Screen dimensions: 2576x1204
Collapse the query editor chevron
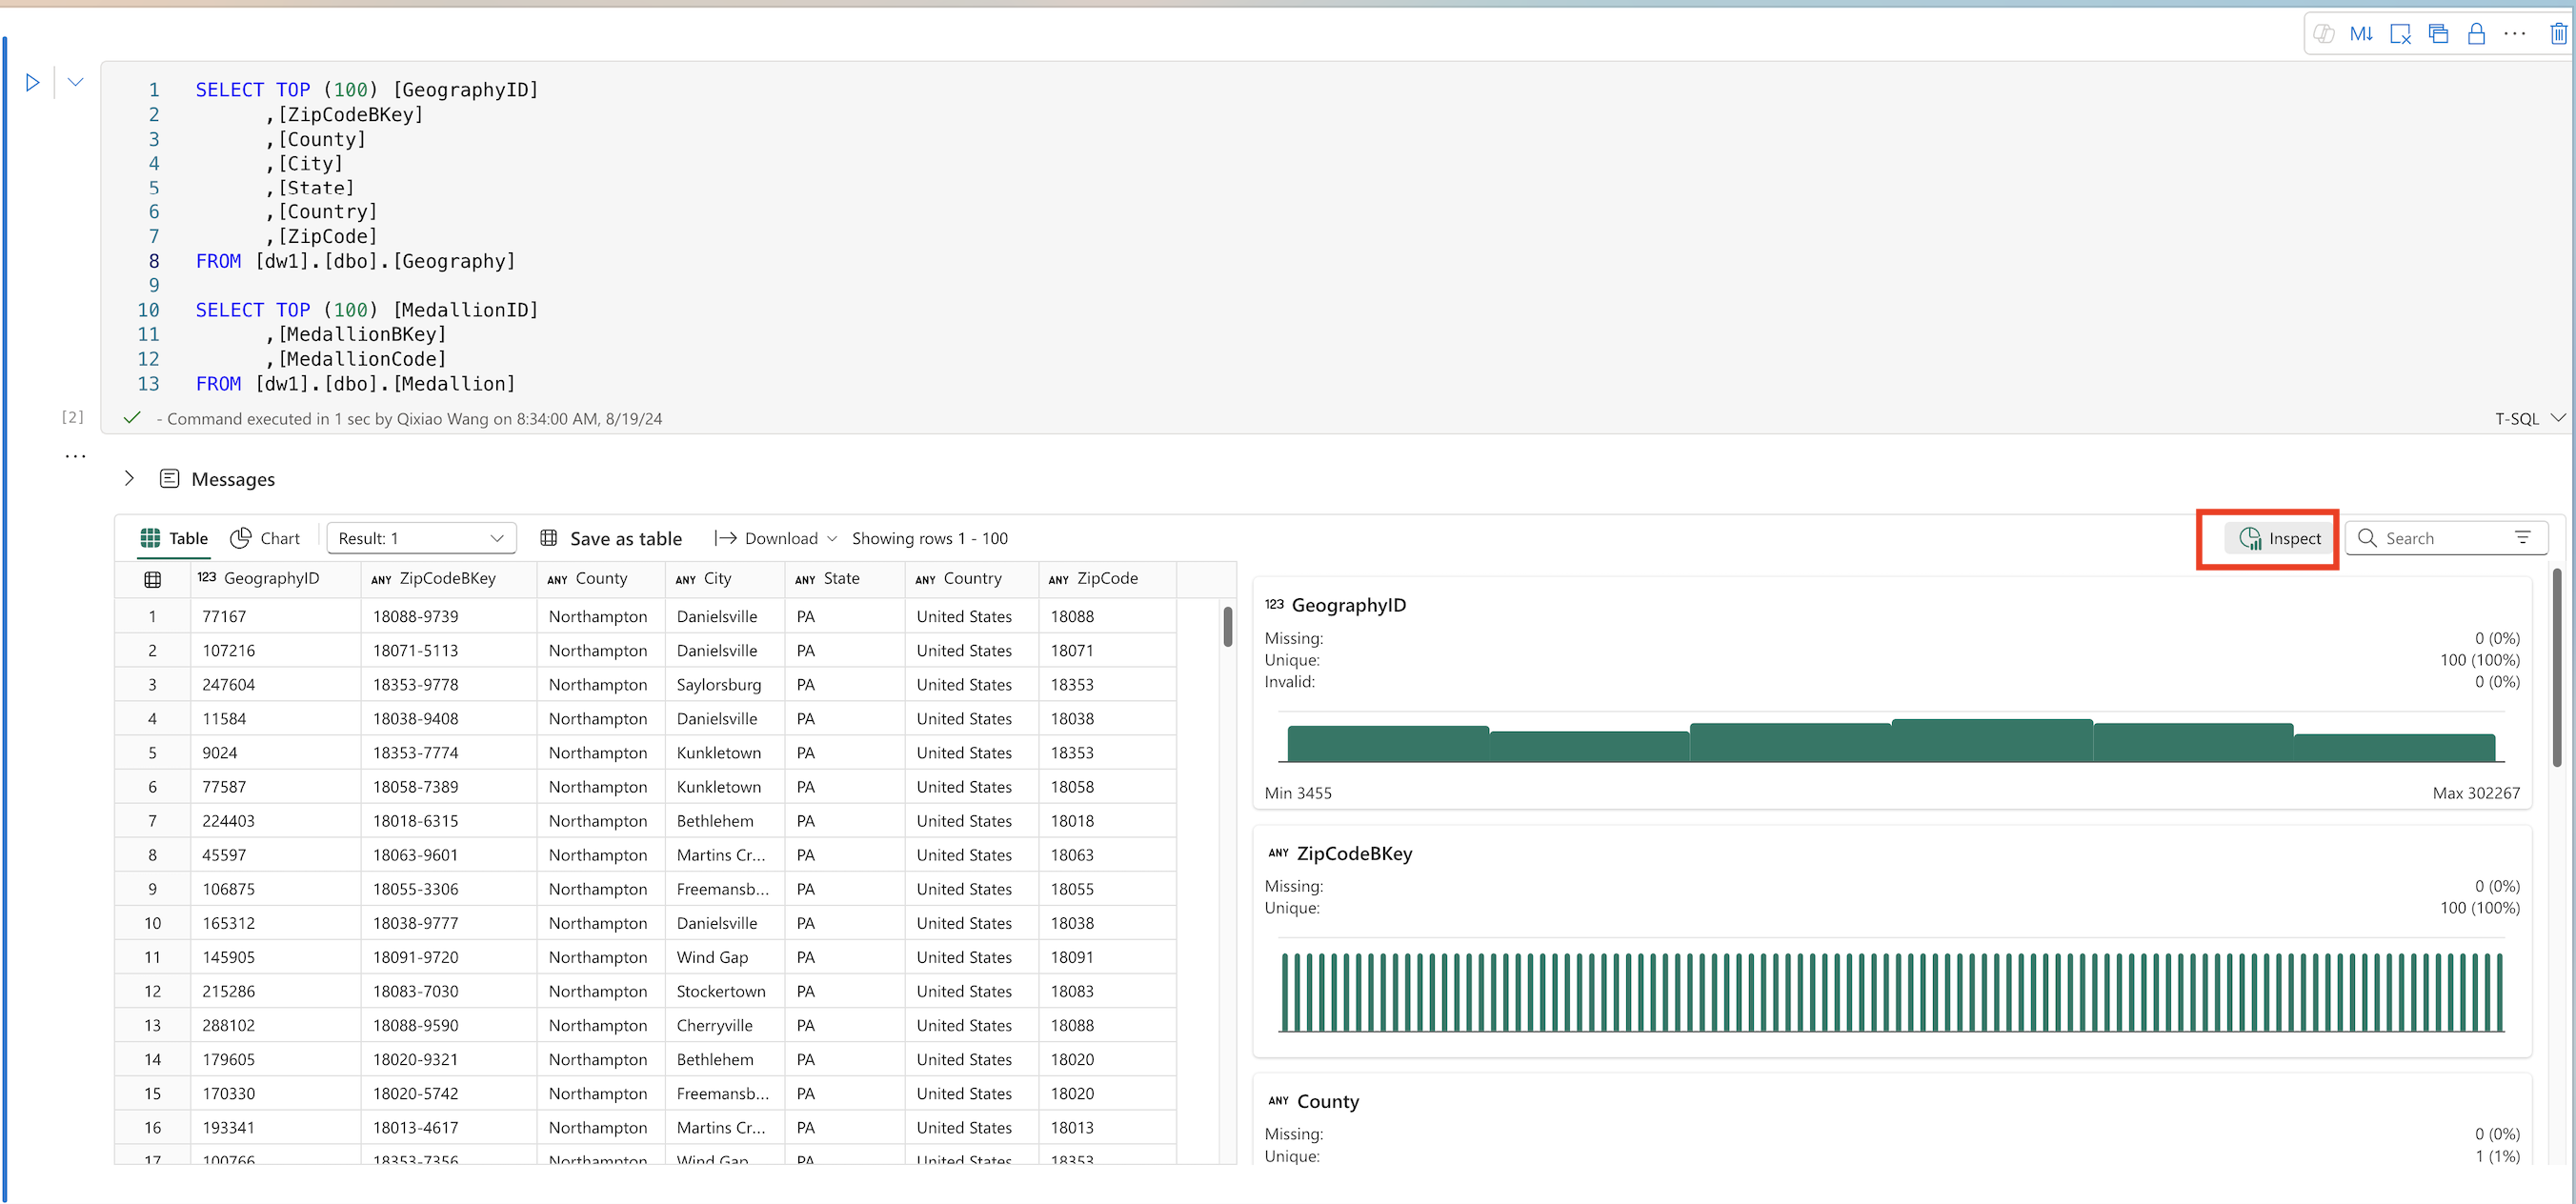75,80
